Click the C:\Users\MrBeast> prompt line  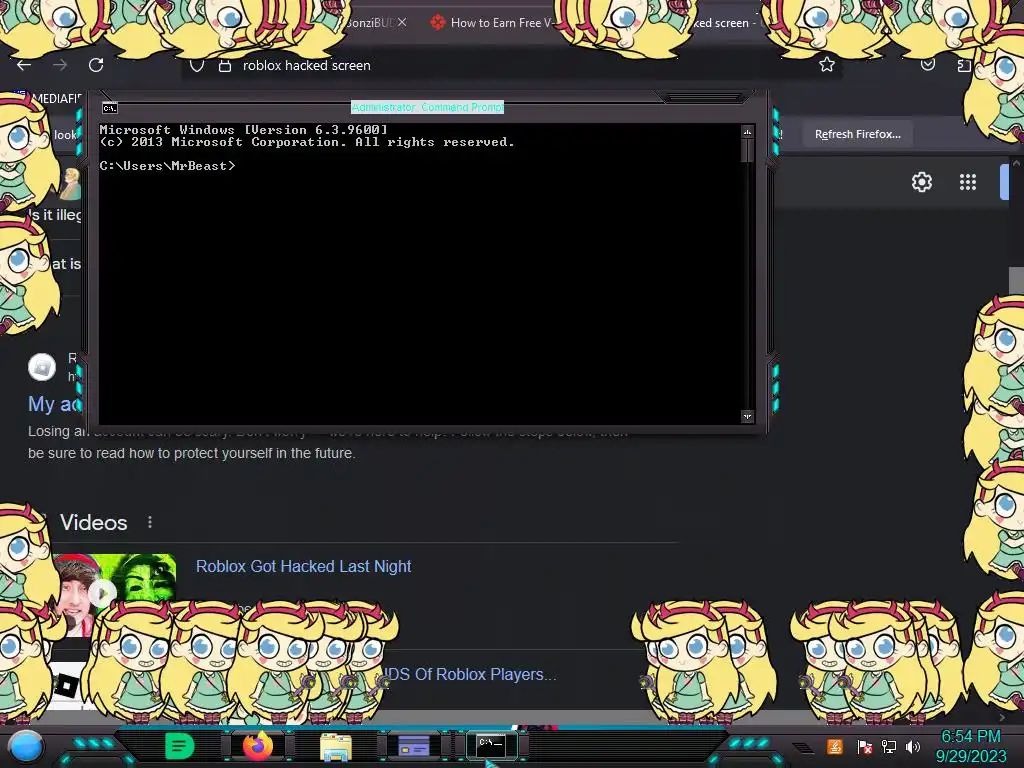[x=167, y=166]
